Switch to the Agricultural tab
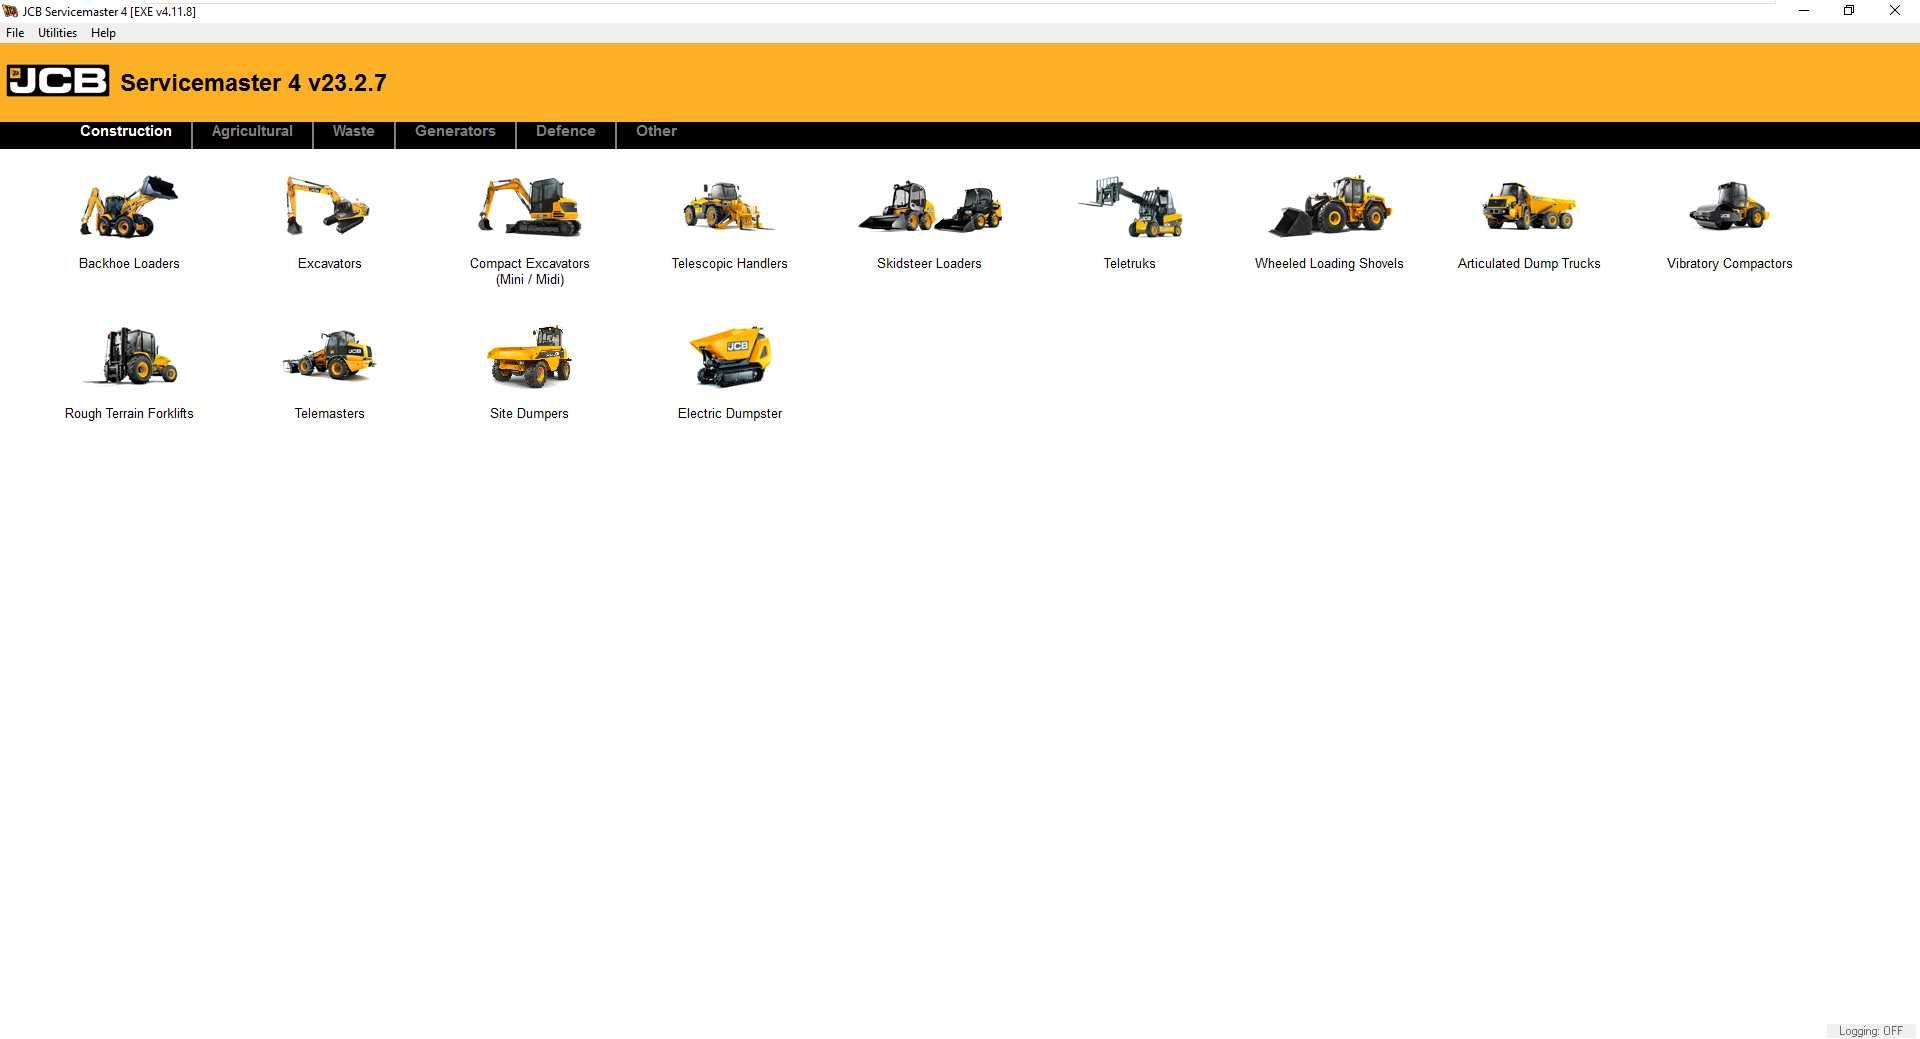The width and height of the screenshot is (1920, 1039). (x=252, y=131)
